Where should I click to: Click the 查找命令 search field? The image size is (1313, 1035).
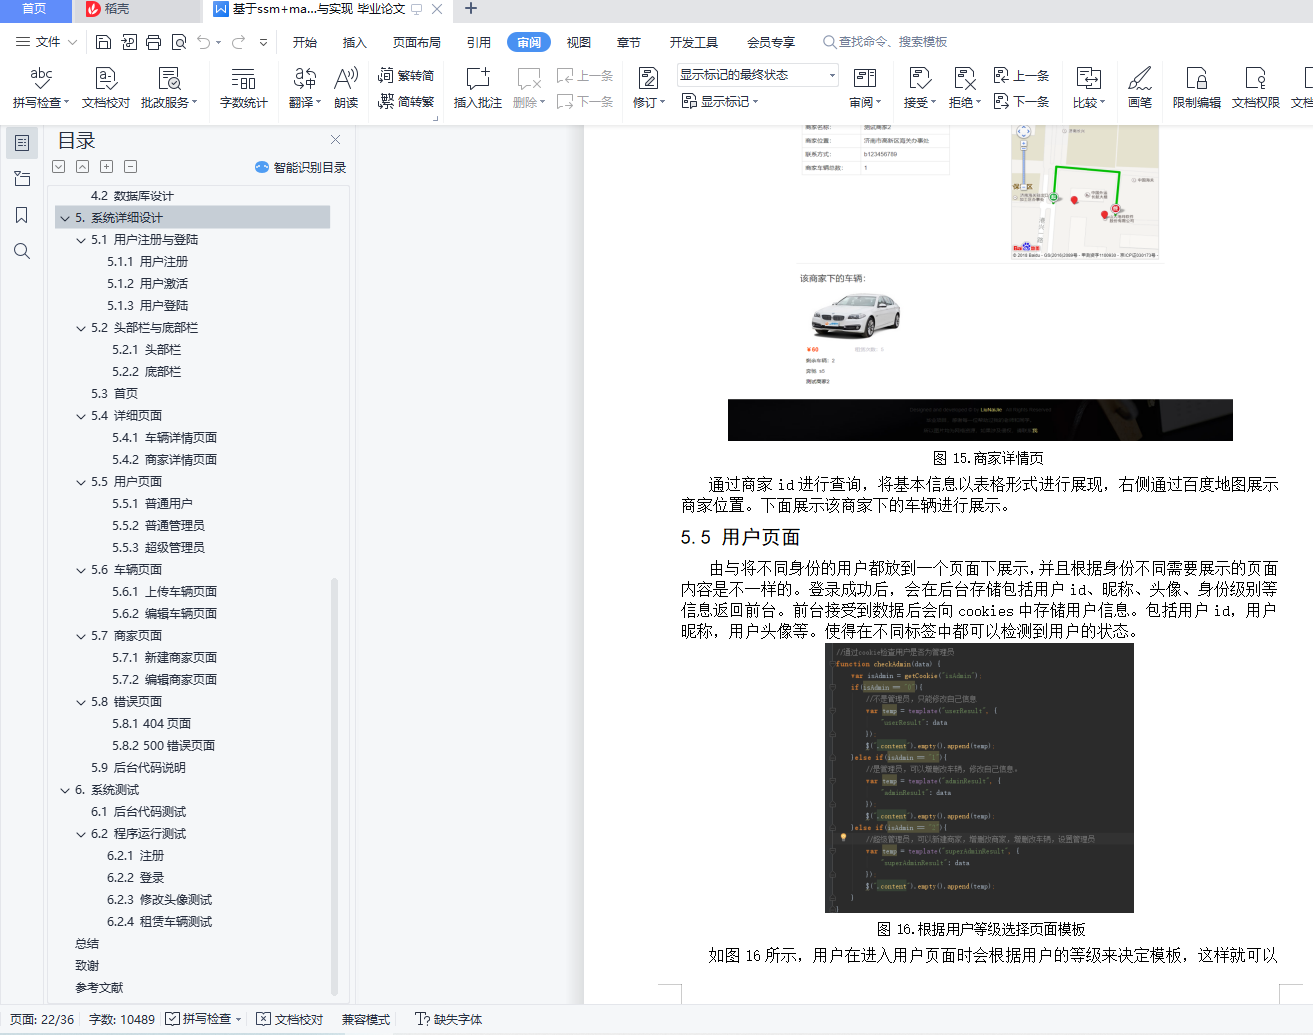(885, 42)
